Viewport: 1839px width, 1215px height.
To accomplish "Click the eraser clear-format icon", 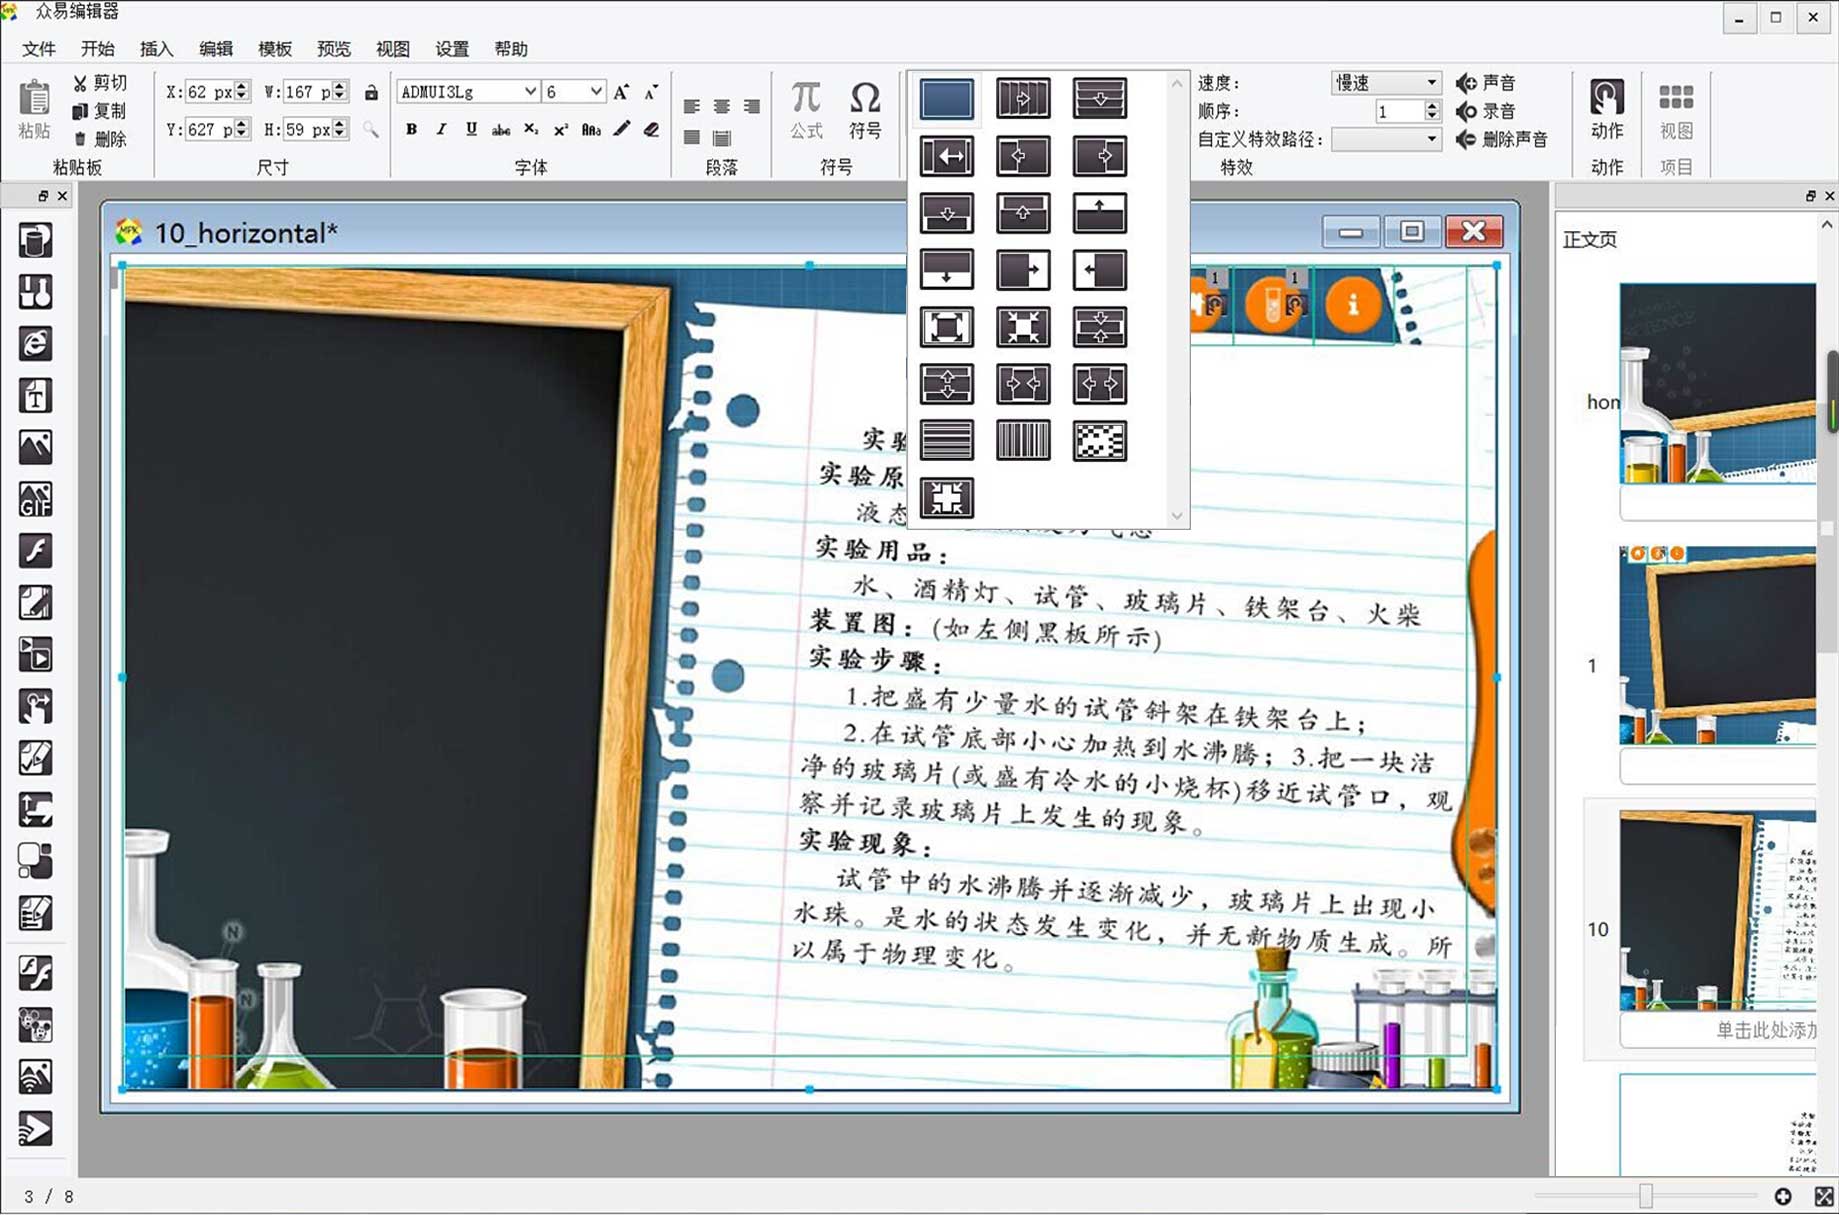I will 651,130.
